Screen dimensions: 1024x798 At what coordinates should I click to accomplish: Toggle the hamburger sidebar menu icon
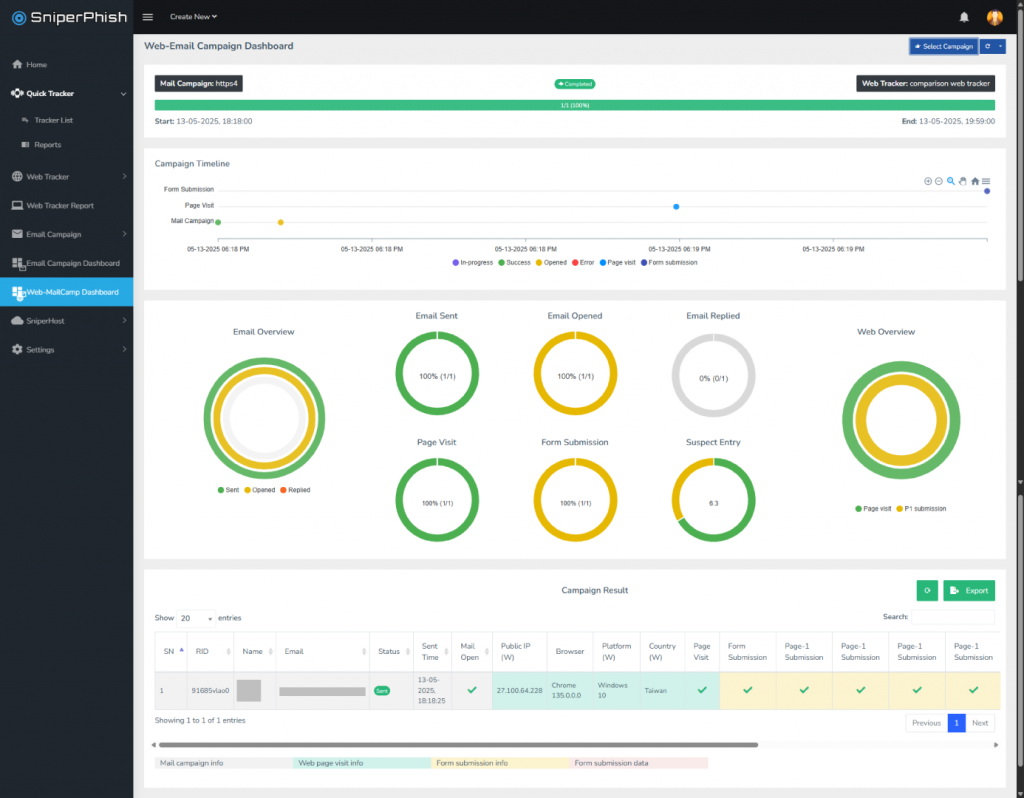coord(148,17)
